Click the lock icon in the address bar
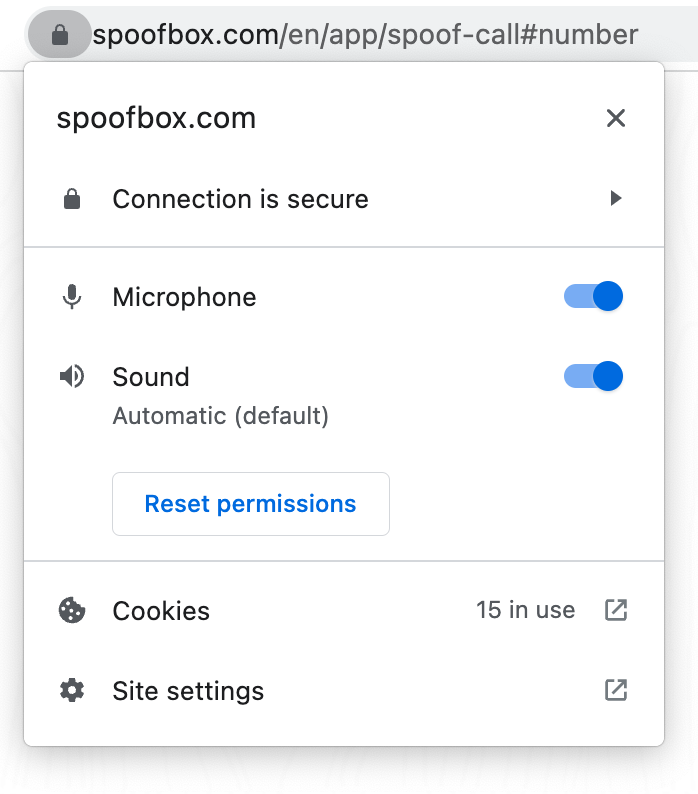698x794 pixels. point(59,36)
